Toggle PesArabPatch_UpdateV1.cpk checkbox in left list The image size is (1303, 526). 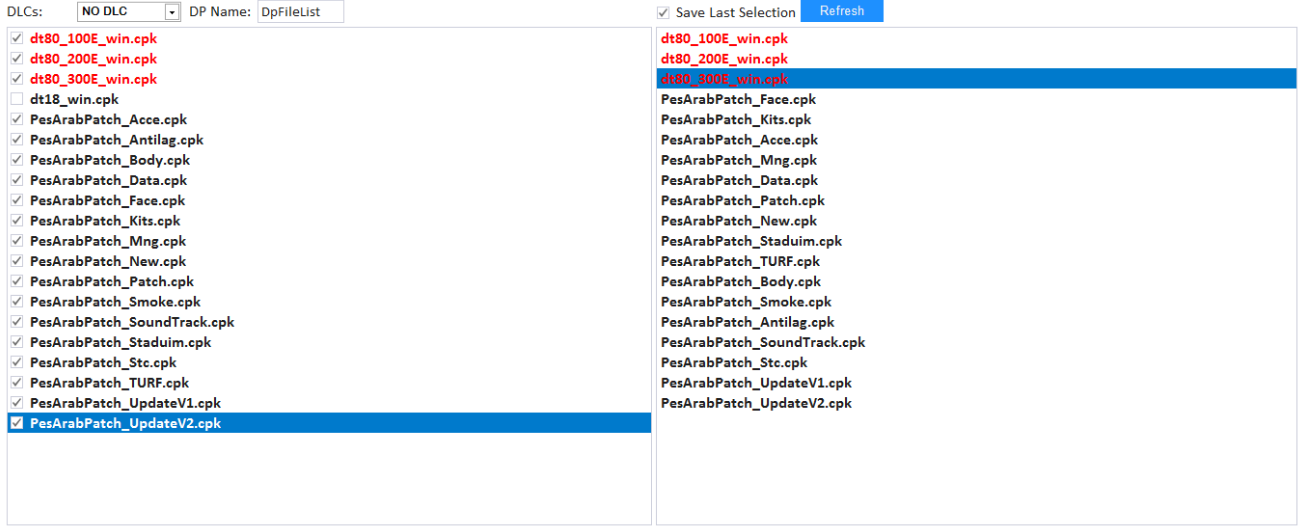(x=16, y=403)
